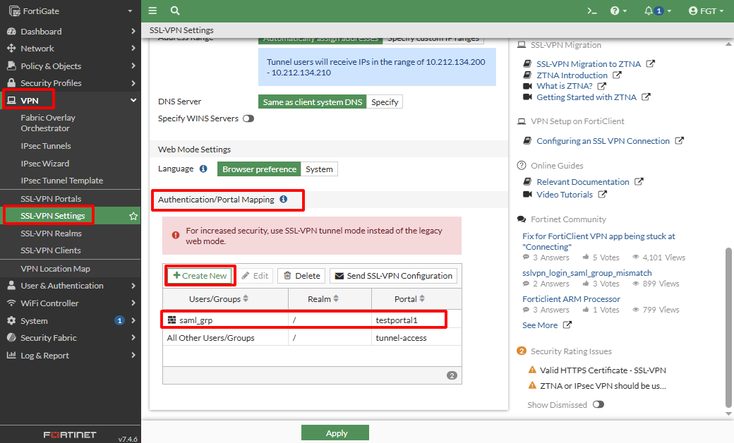The height and width of the screenshot is (443, 734).
Task: Expand Log & Report menu
Action: 70,355
